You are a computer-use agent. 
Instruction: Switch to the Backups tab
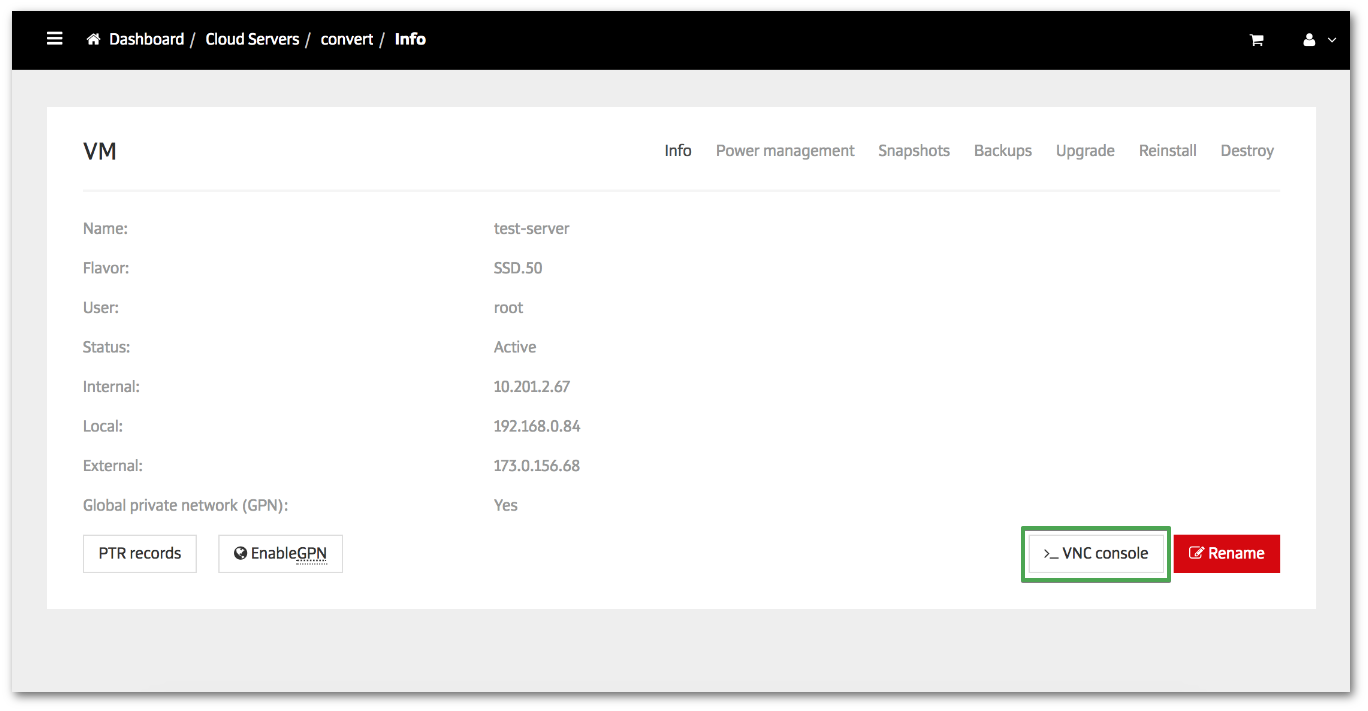1003,151
